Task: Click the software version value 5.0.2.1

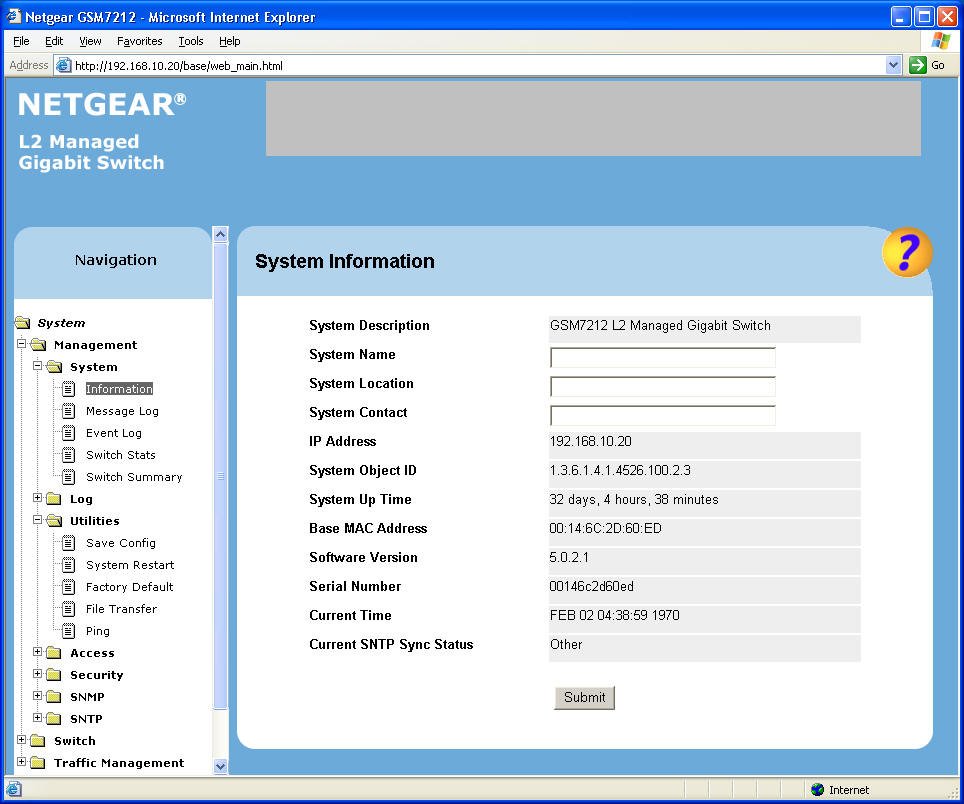Action: click(569, 558)
